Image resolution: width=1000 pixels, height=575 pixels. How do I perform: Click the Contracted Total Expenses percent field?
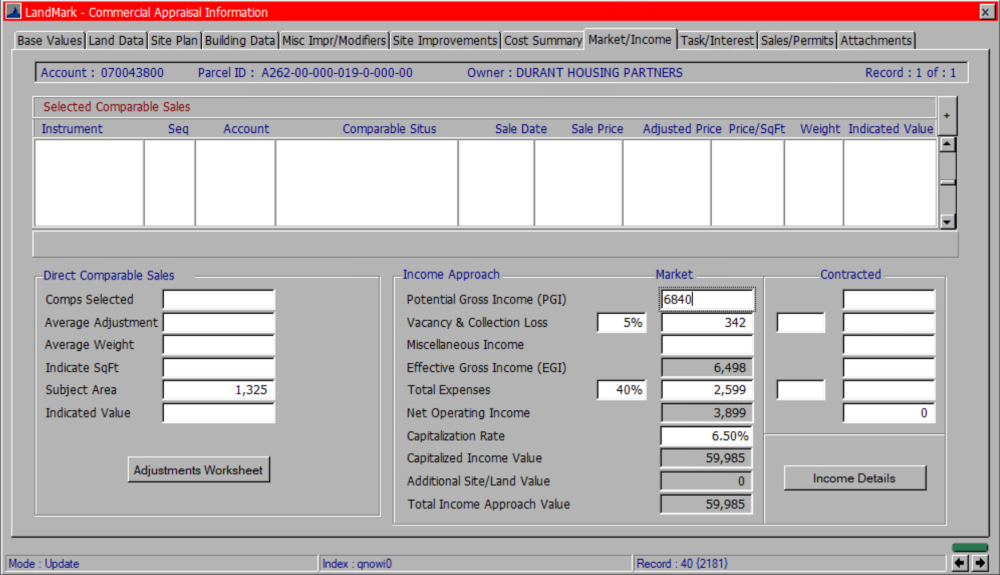[800, 389]
